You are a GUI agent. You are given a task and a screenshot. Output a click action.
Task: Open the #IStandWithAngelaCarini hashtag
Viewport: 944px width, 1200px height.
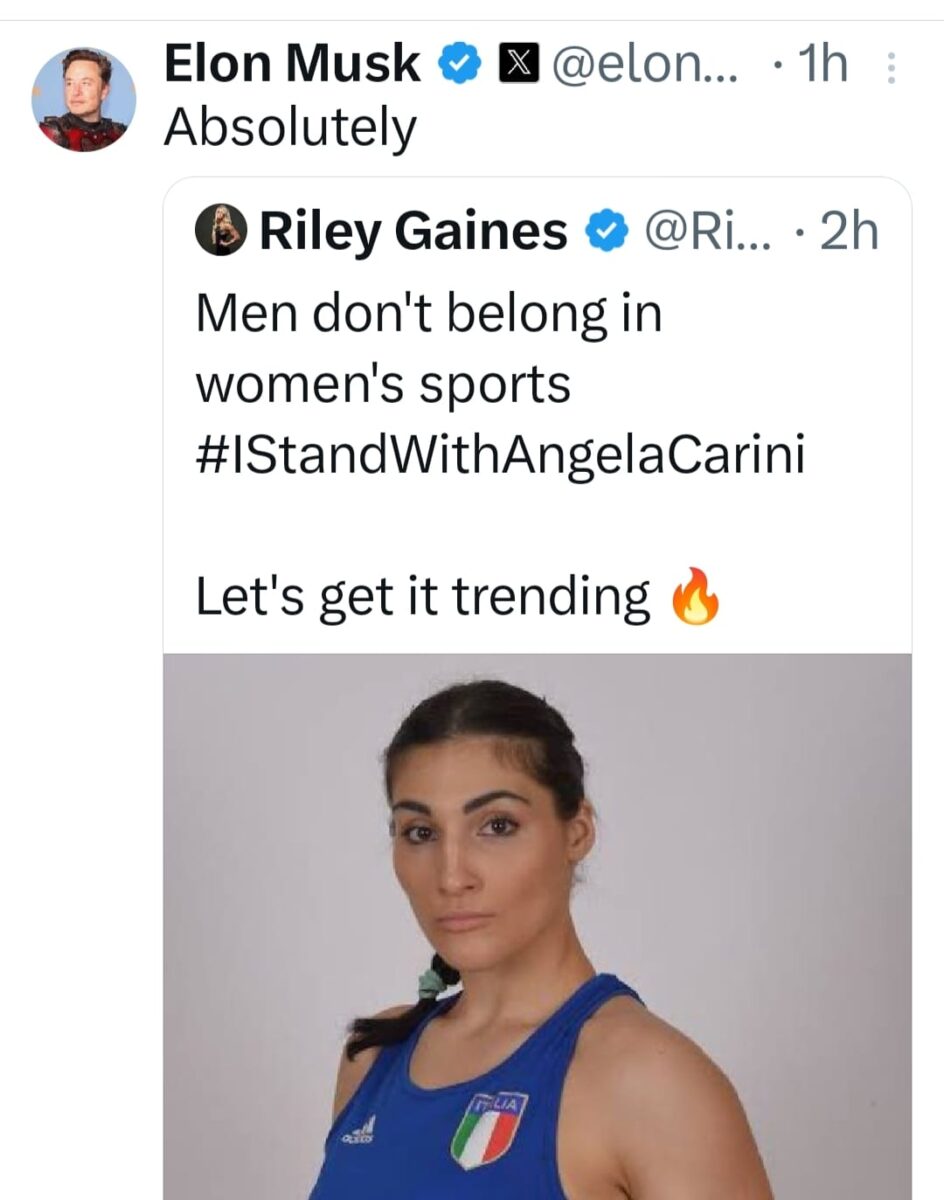pos(500,456)
